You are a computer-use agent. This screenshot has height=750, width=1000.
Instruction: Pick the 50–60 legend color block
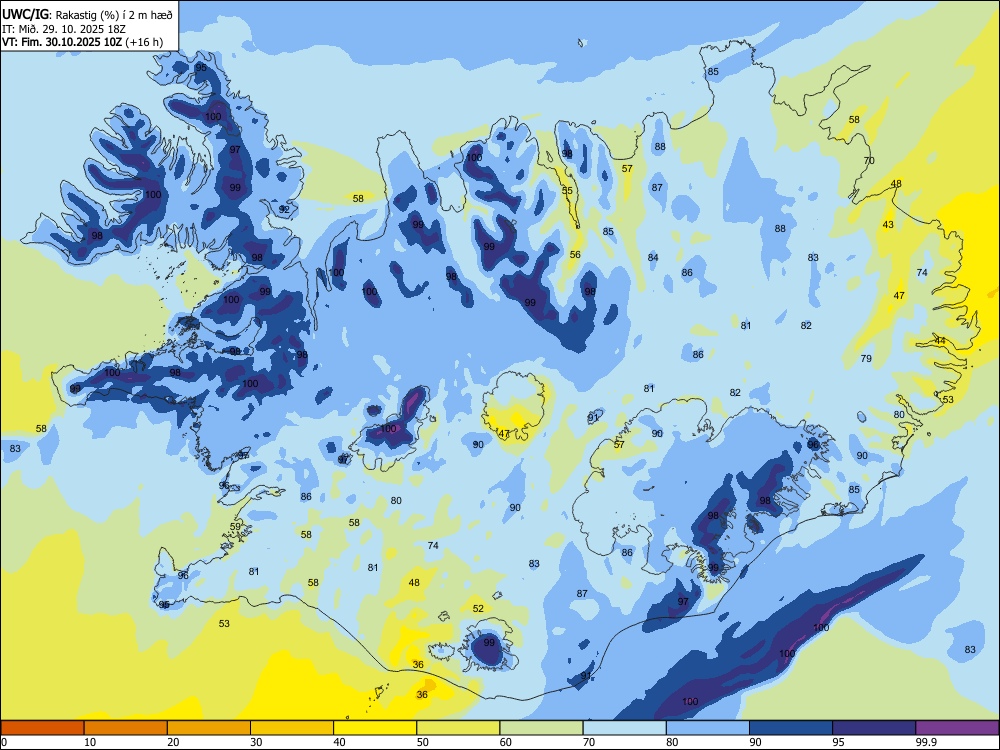458,728
